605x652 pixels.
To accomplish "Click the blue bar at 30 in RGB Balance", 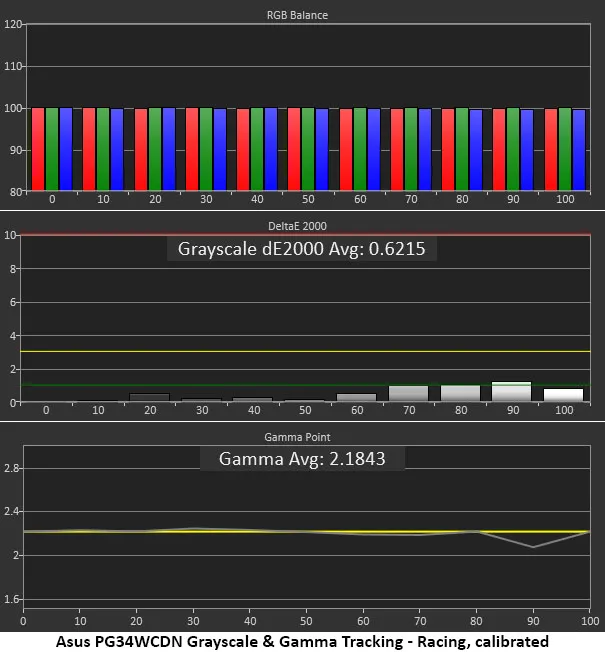I will pyautogui.click(x=220, y=148).
